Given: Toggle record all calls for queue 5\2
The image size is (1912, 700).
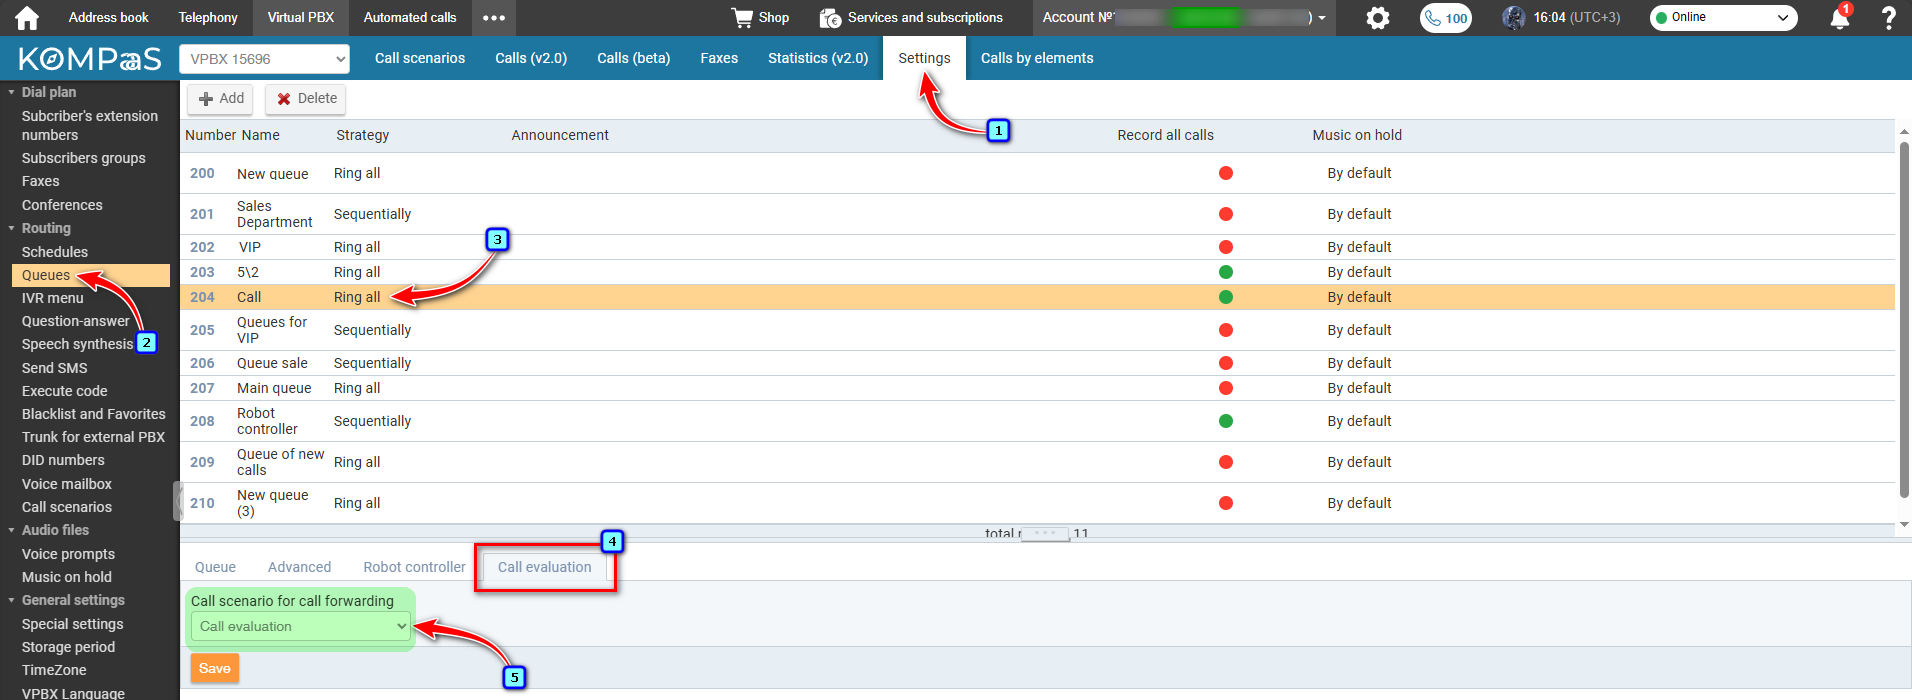Looking at the screenshot, I should point(1226,272).
